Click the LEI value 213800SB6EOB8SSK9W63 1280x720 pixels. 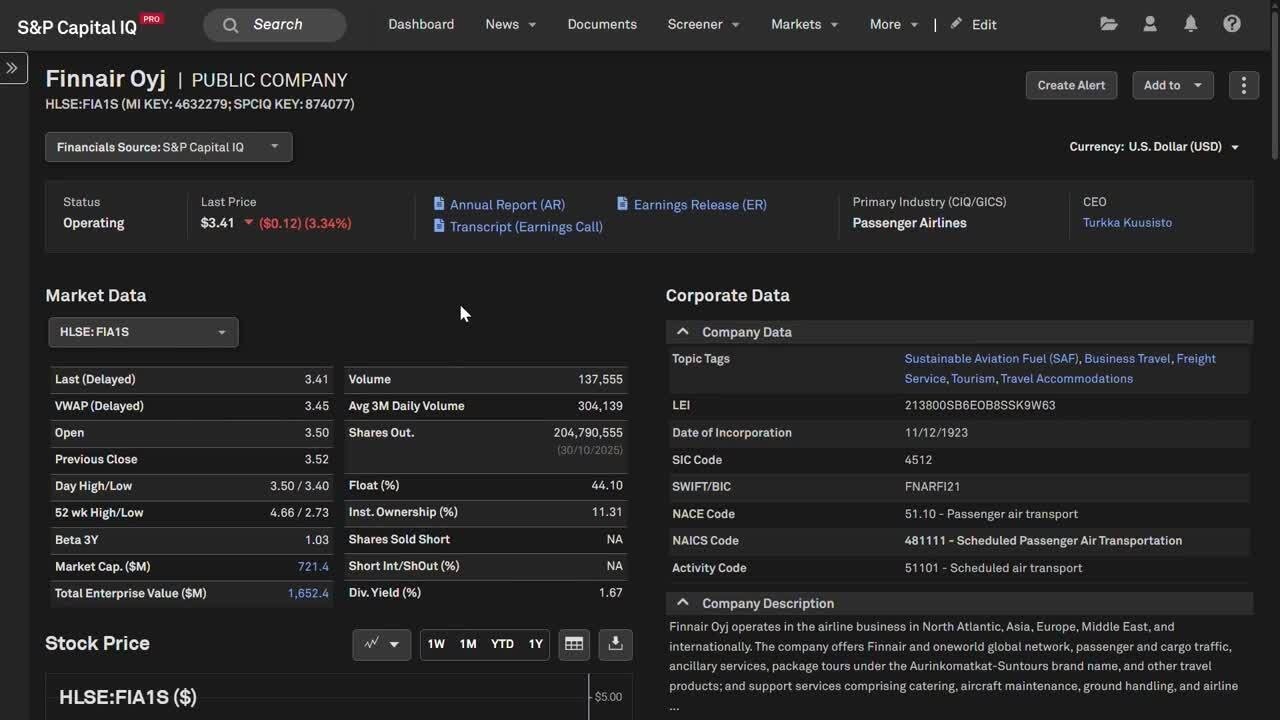[x=980, y=405]
